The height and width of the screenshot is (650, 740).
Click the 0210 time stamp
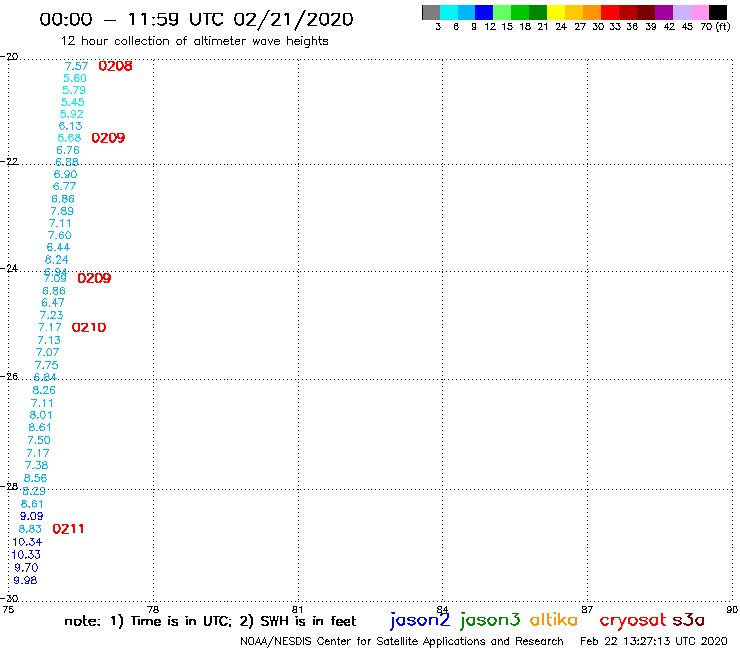(x=89, y=328)
